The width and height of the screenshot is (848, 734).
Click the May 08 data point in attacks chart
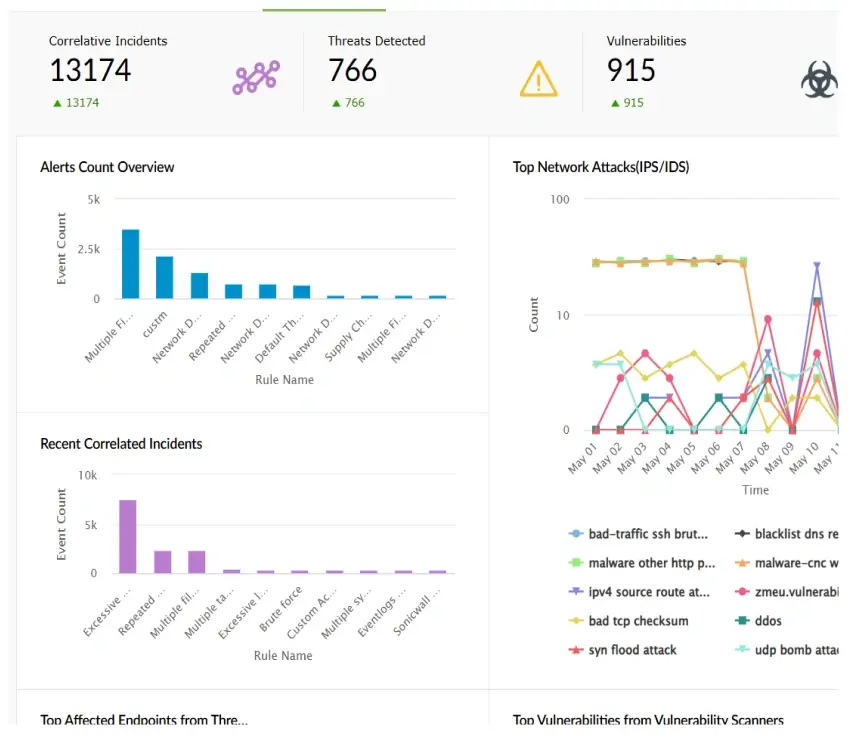770,320
